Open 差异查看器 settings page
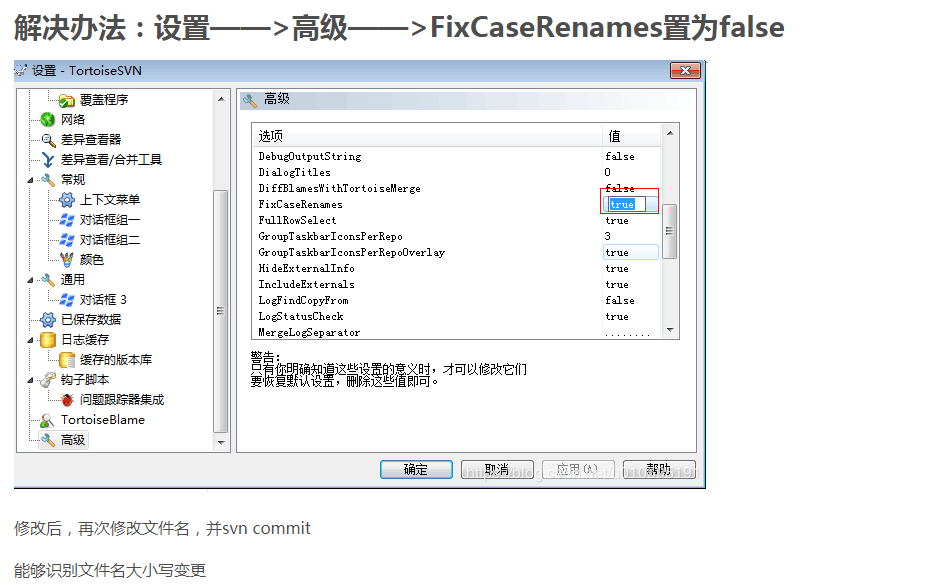This screenshot has height=585, width=937. (x=91, y=140)
